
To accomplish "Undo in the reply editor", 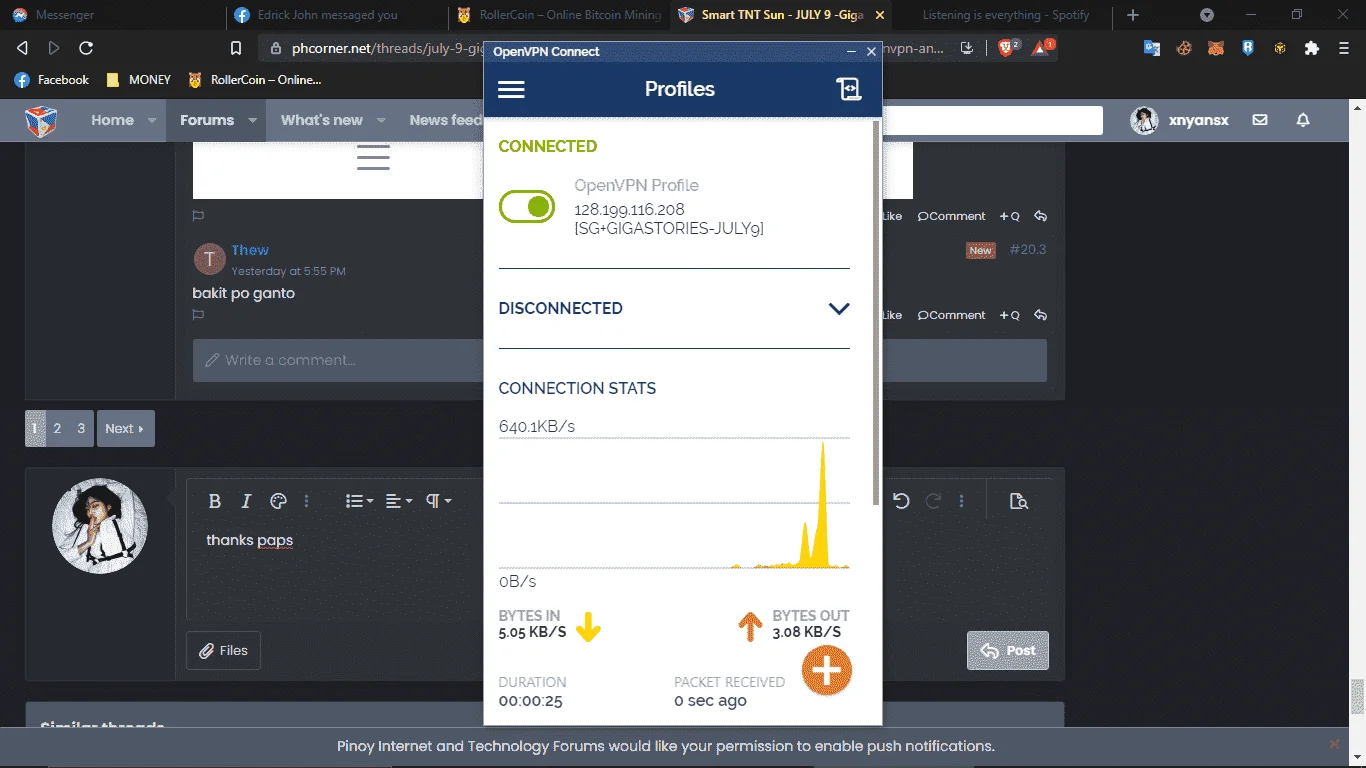I will pyautogui.click(x=901, y=501).
